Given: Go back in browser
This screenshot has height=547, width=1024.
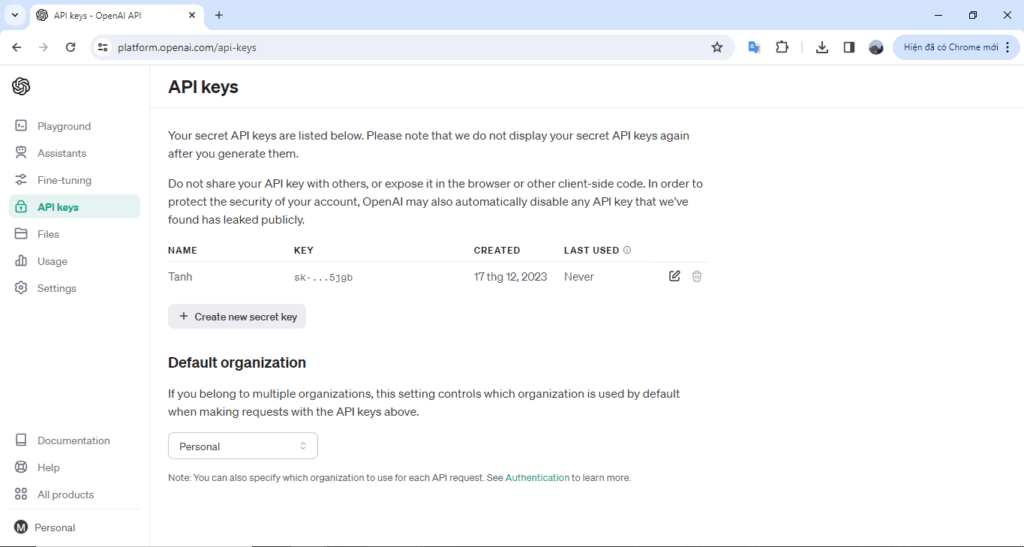Looking at the screenshot, I should [17, 47].
